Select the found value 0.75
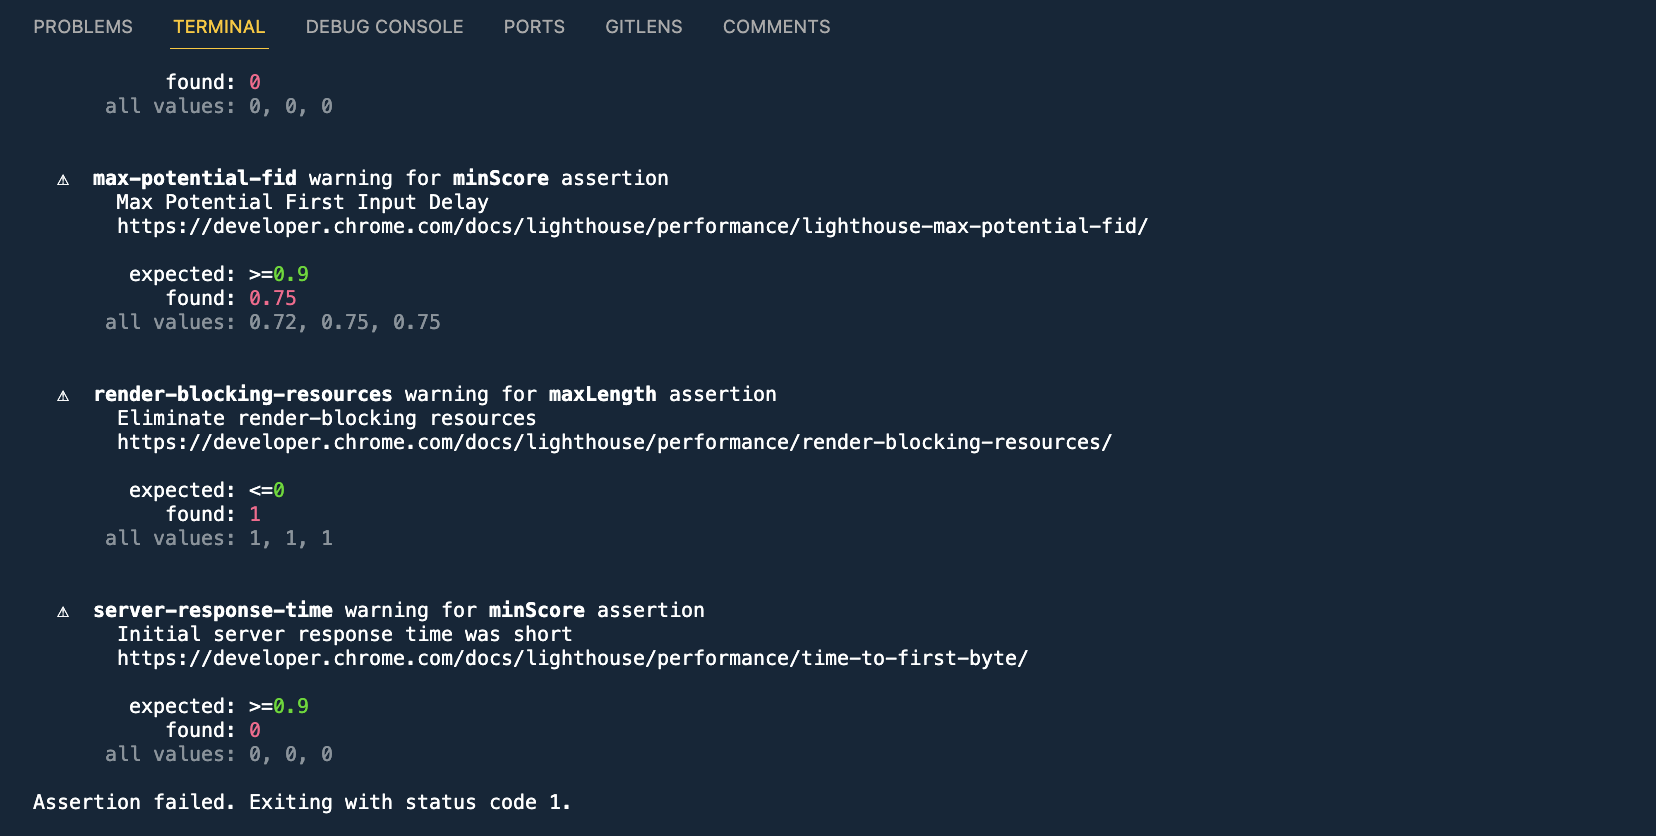The image size is (1656, 836). click(272, 297)
